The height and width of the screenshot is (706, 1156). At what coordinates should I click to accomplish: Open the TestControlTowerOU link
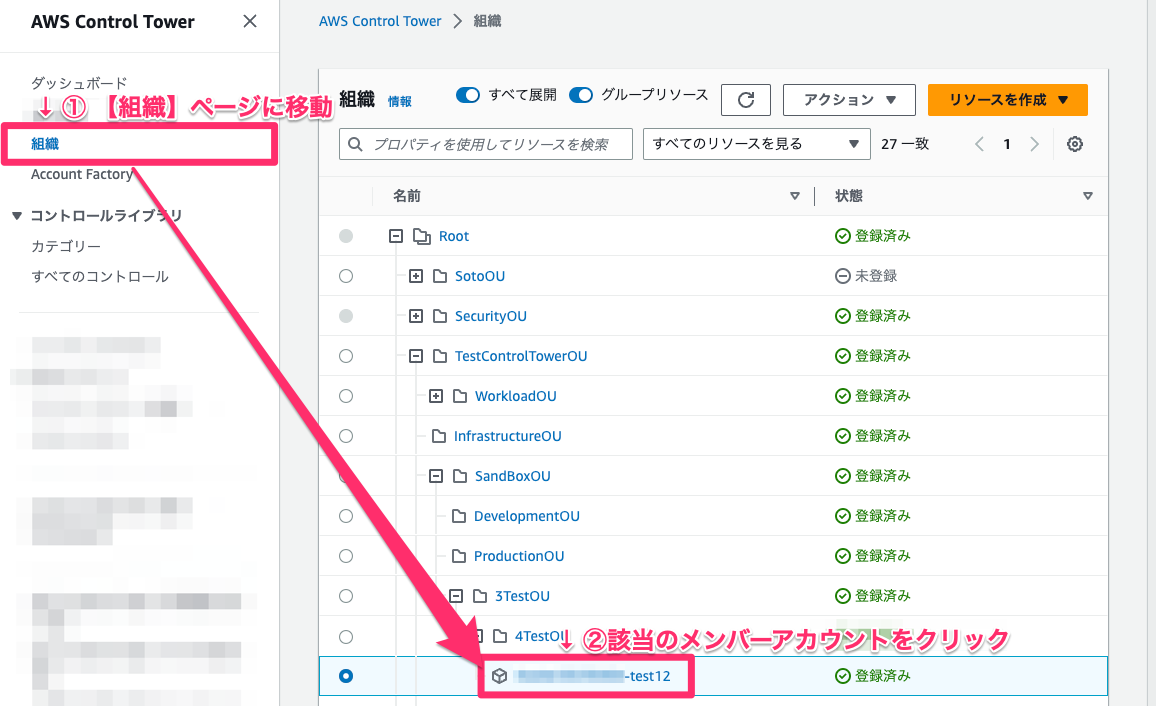point(520,356)
